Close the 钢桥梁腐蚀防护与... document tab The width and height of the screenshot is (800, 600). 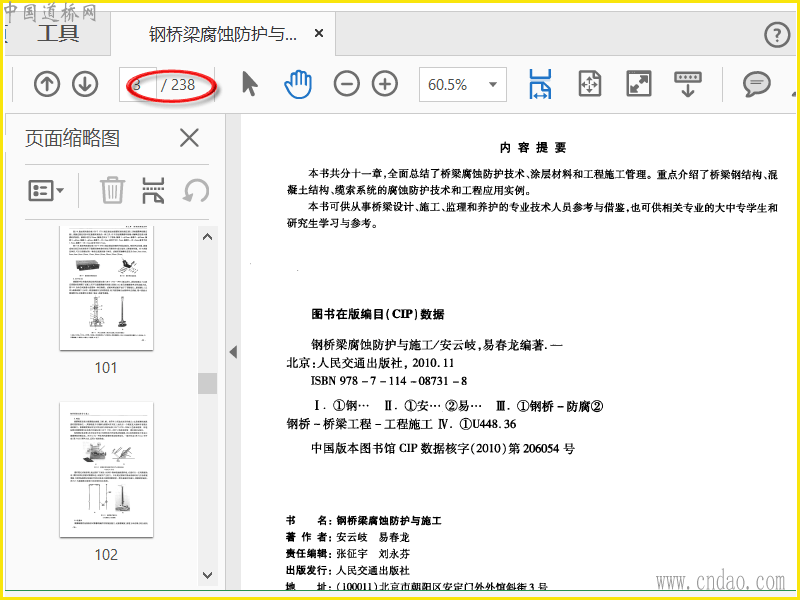click(x=319, y=34)
